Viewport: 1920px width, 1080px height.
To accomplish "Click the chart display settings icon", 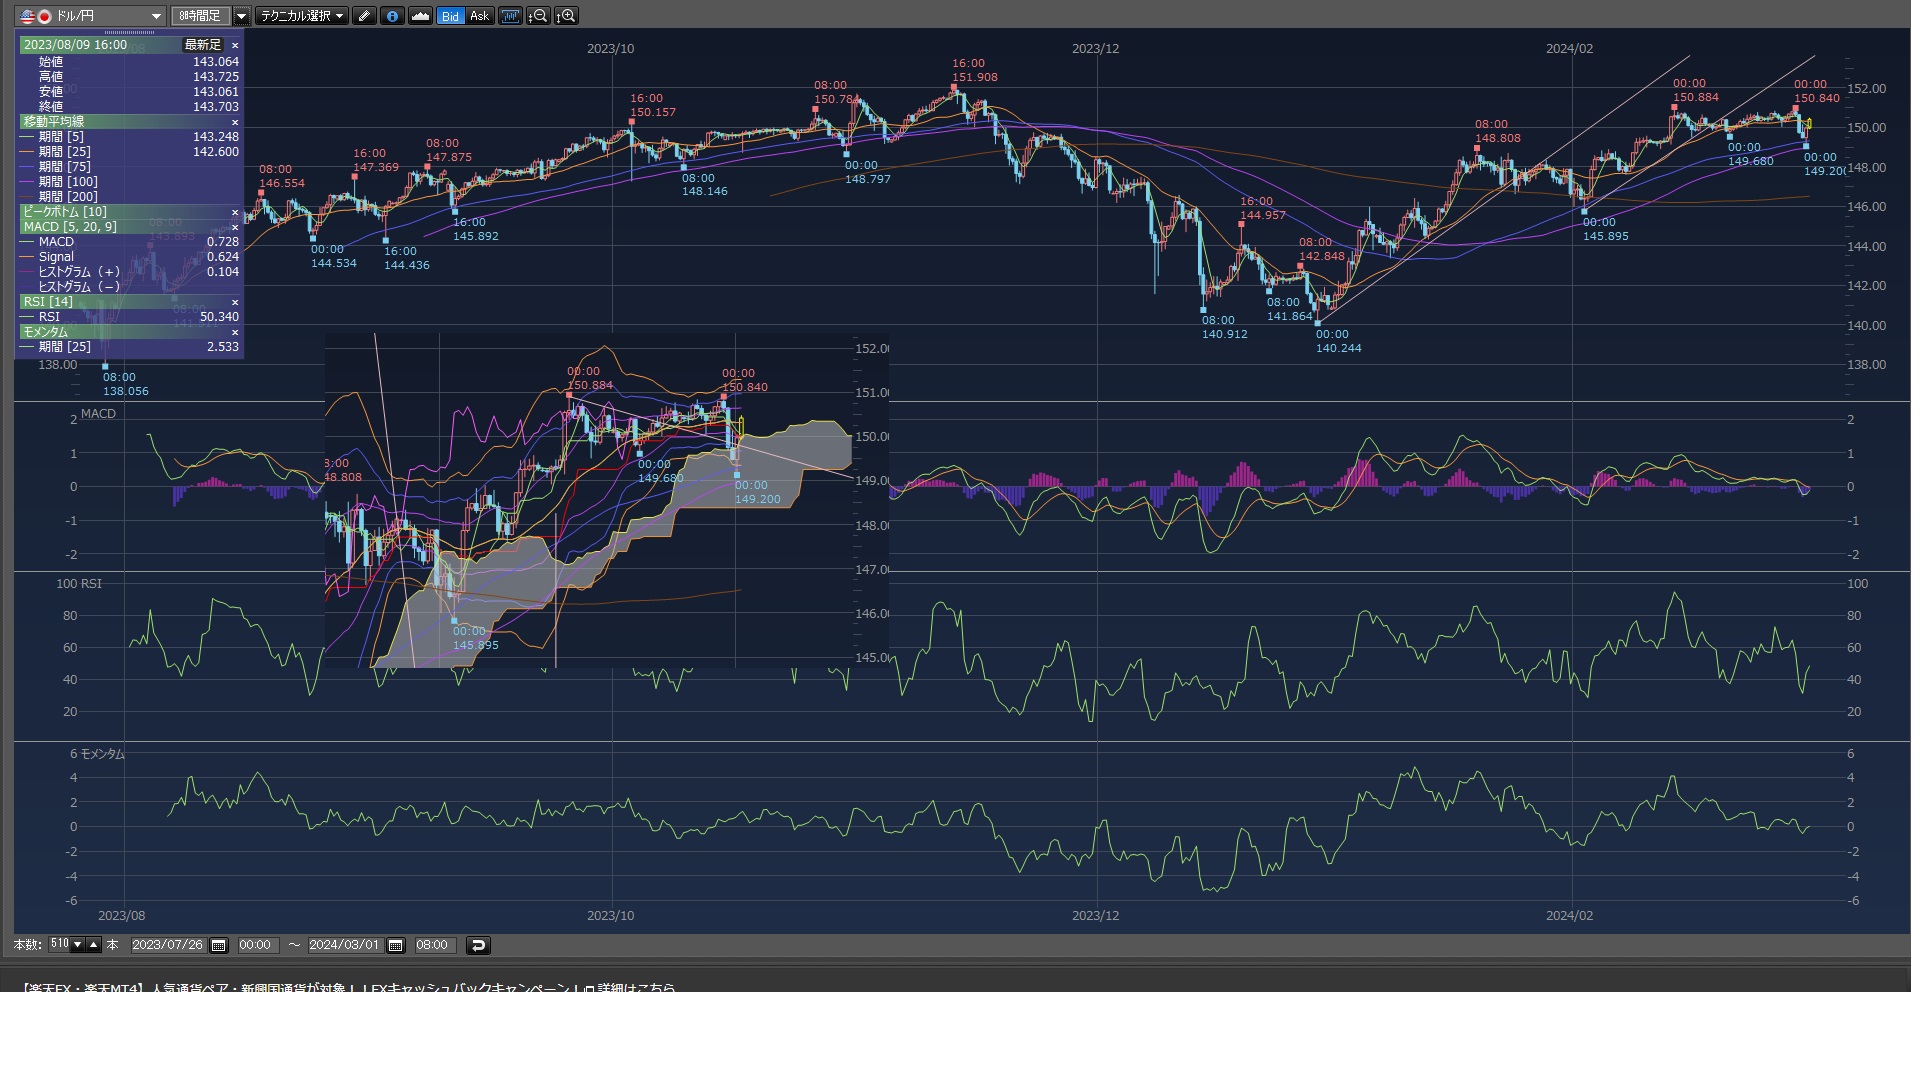I will (510, 16).
